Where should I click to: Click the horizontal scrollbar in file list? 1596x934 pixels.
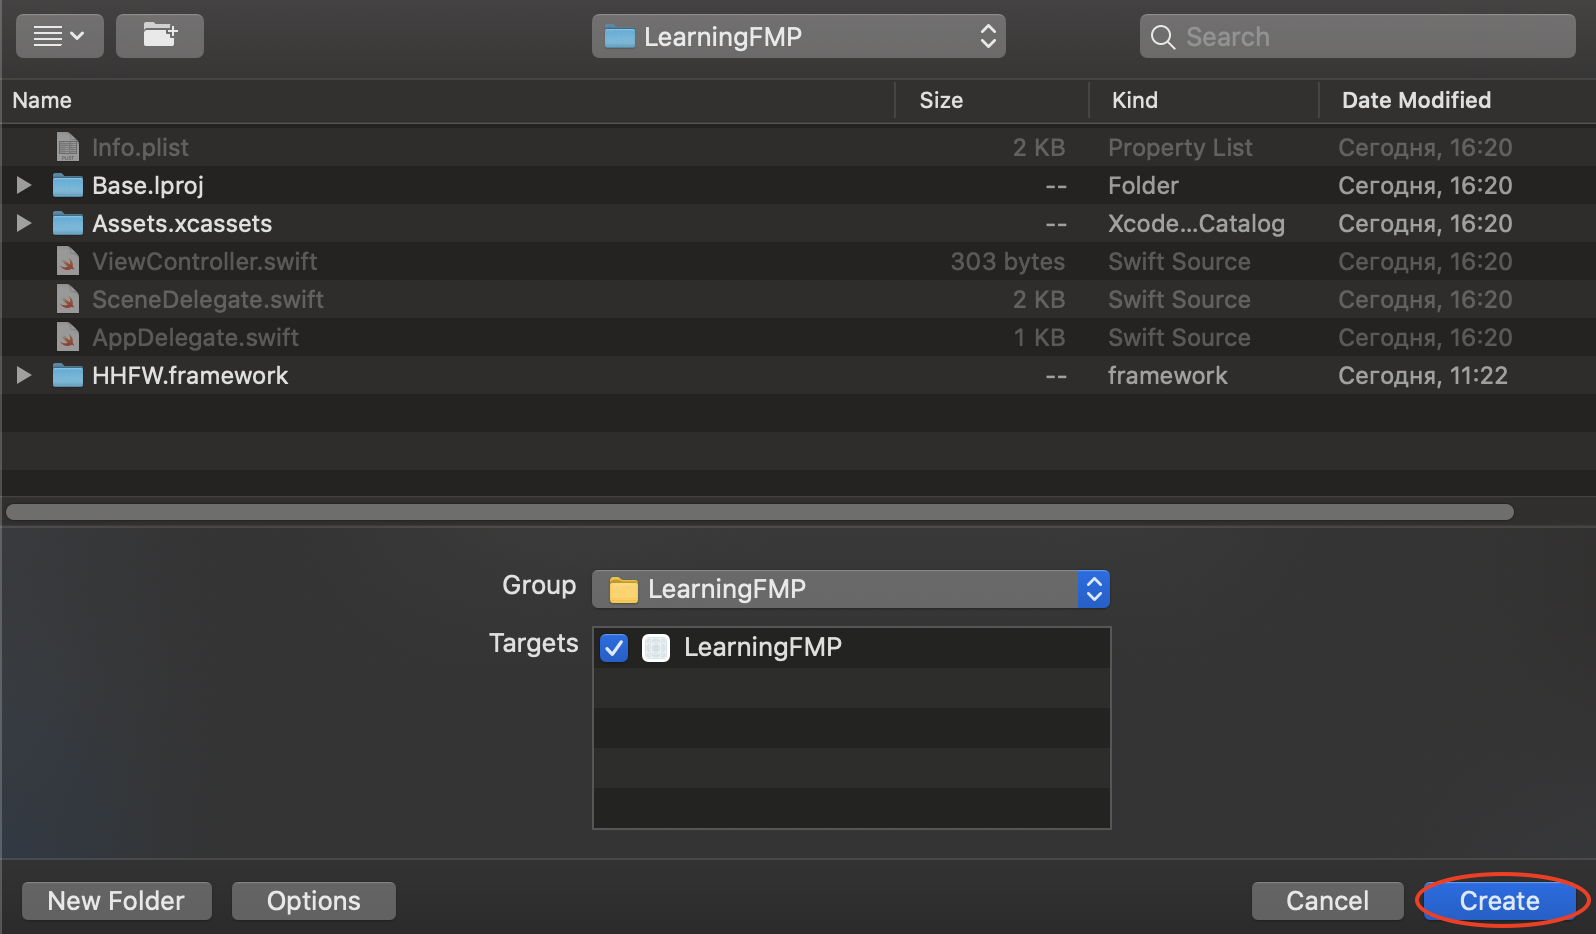point(760,512)
